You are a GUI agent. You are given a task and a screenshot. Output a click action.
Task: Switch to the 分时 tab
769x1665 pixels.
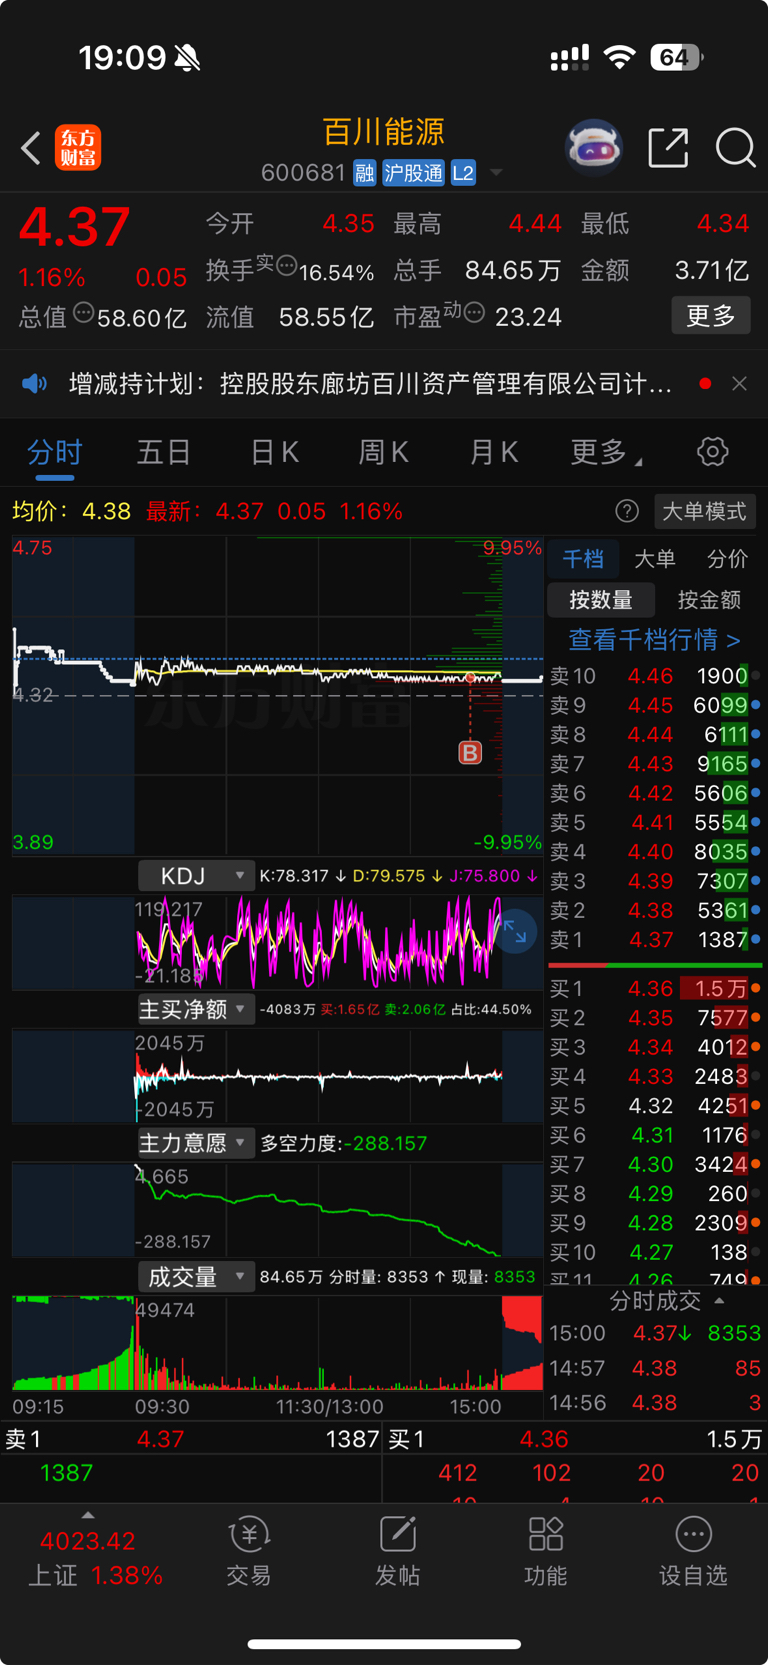point(54,452)
